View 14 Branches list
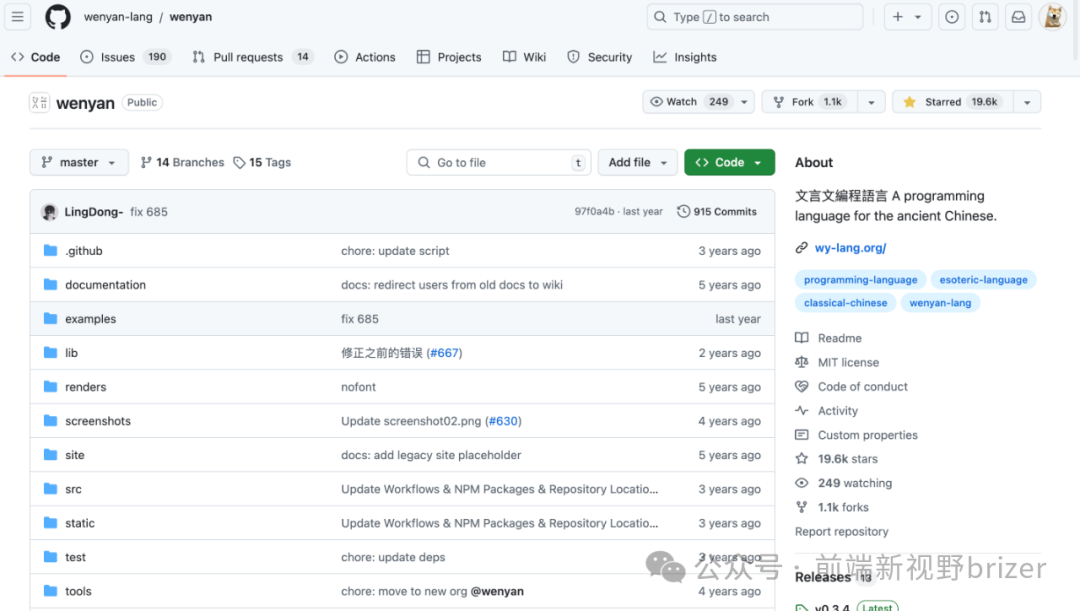 (182, 163)
